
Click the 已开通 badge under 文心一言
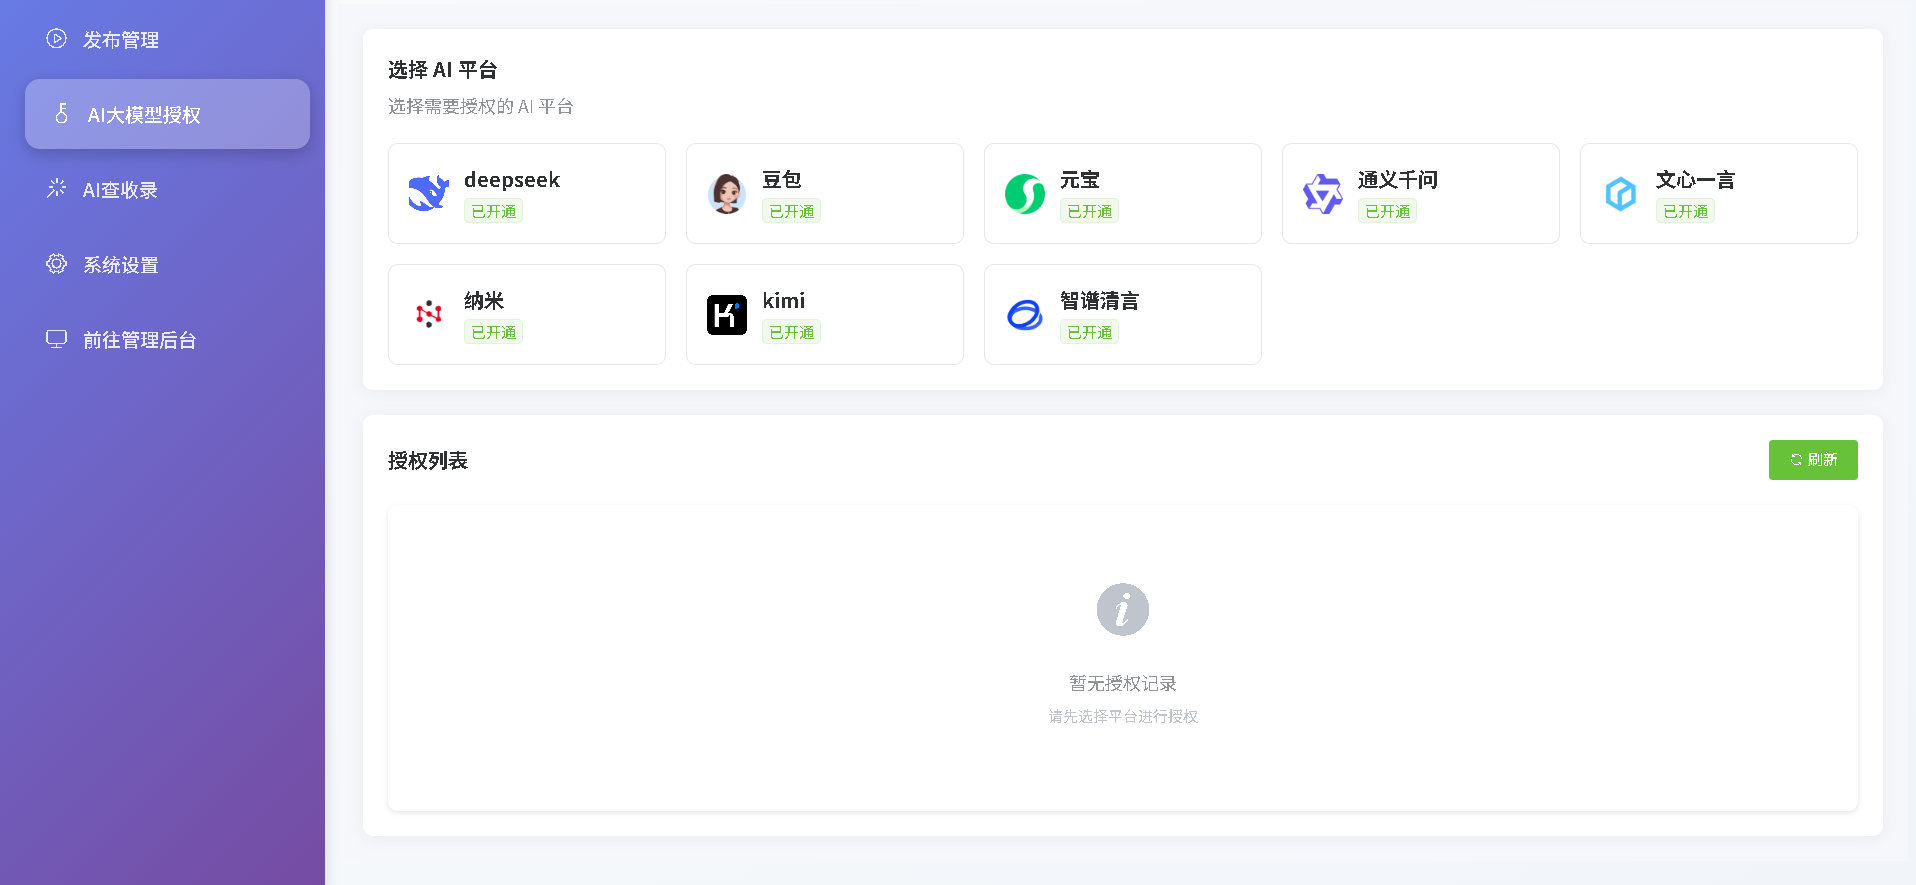pyautogui.click(x=1685, y=212)
